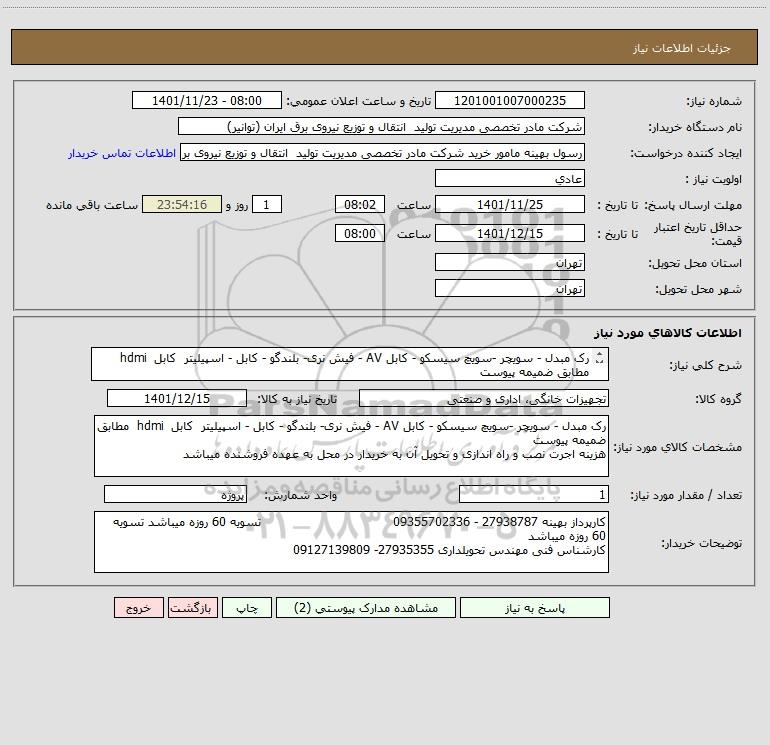The image size is (770, 745).
Task: Click the واحد شمارش field پروژه
Action: coord(175,495)
